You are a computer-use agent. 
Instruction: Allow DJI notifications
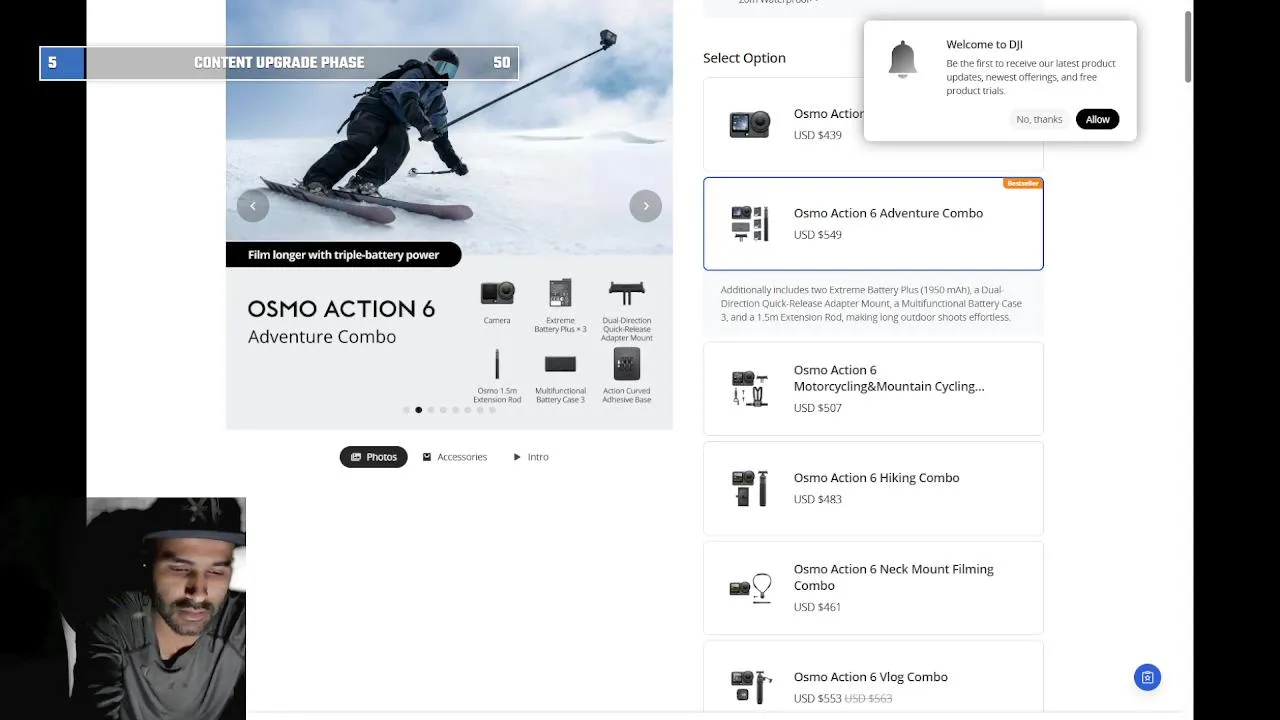point(1097,119)
